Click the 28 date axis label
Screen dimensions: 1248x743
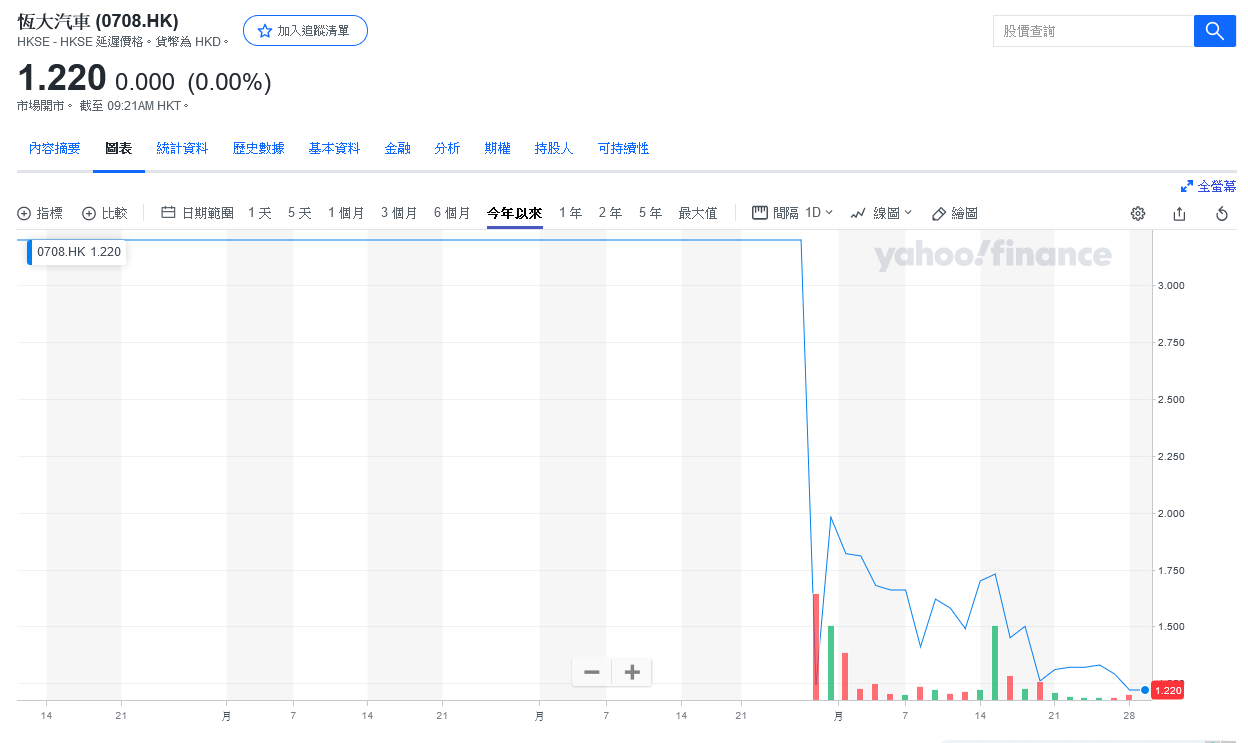[x=1128, y=716]
